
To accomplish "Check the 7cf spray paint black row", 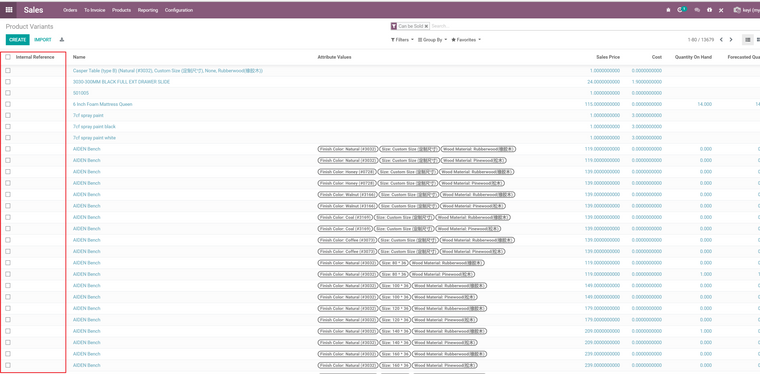I will pyautogui.click(x=8, y=126).
